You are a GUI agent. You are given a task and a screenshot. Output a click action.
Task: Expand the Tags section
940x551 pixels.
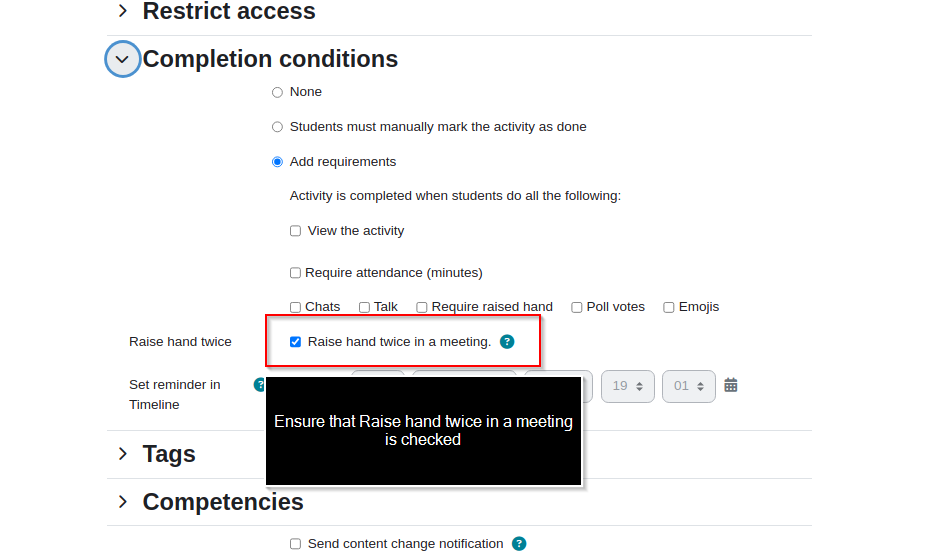[x=123, y=454]
